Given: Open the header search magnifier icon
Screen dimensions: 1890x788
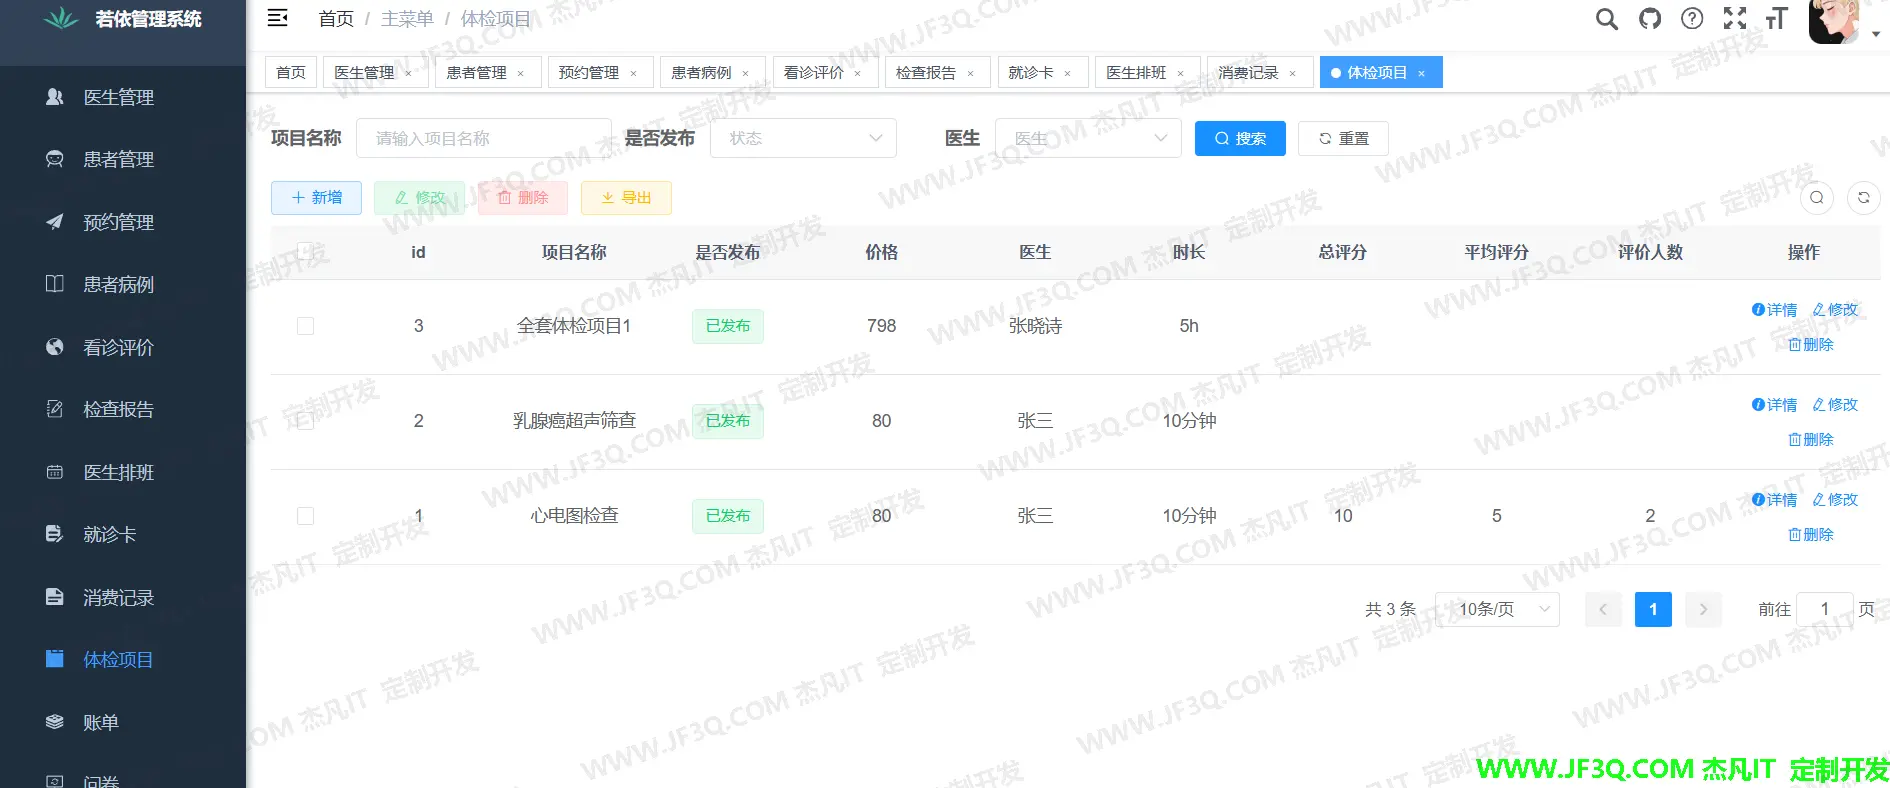Looking at the screenshot, I should click(x=1606, y=19).
